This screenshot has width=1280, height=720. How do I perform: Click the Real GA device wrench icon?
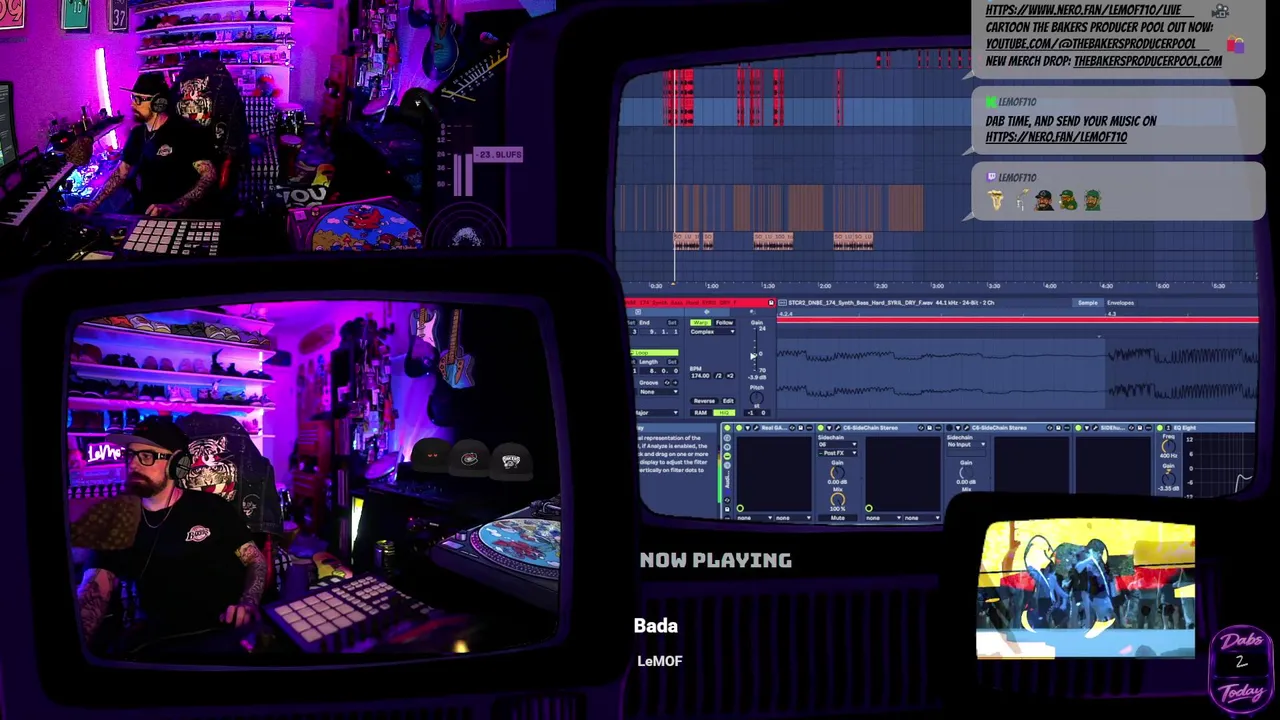756,428
